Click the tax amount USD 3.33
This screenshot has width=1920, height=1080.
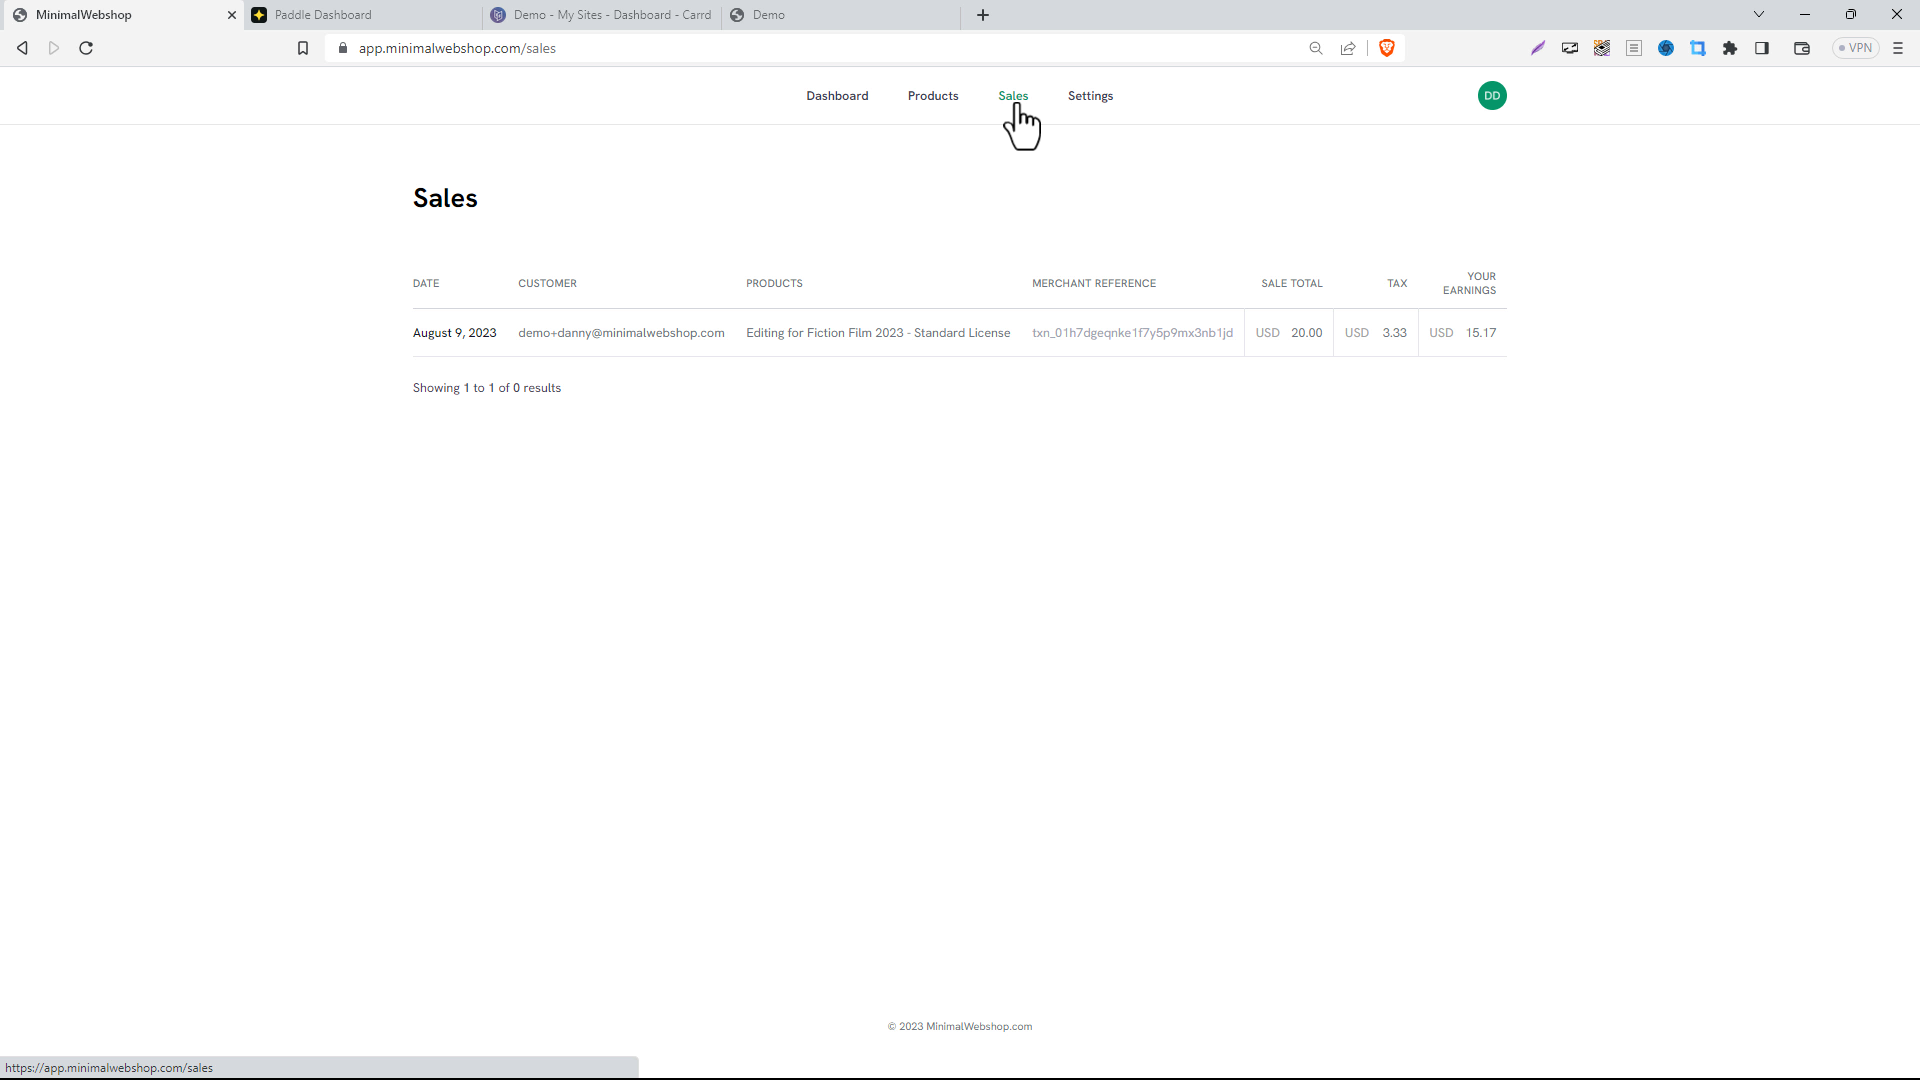1375,333
